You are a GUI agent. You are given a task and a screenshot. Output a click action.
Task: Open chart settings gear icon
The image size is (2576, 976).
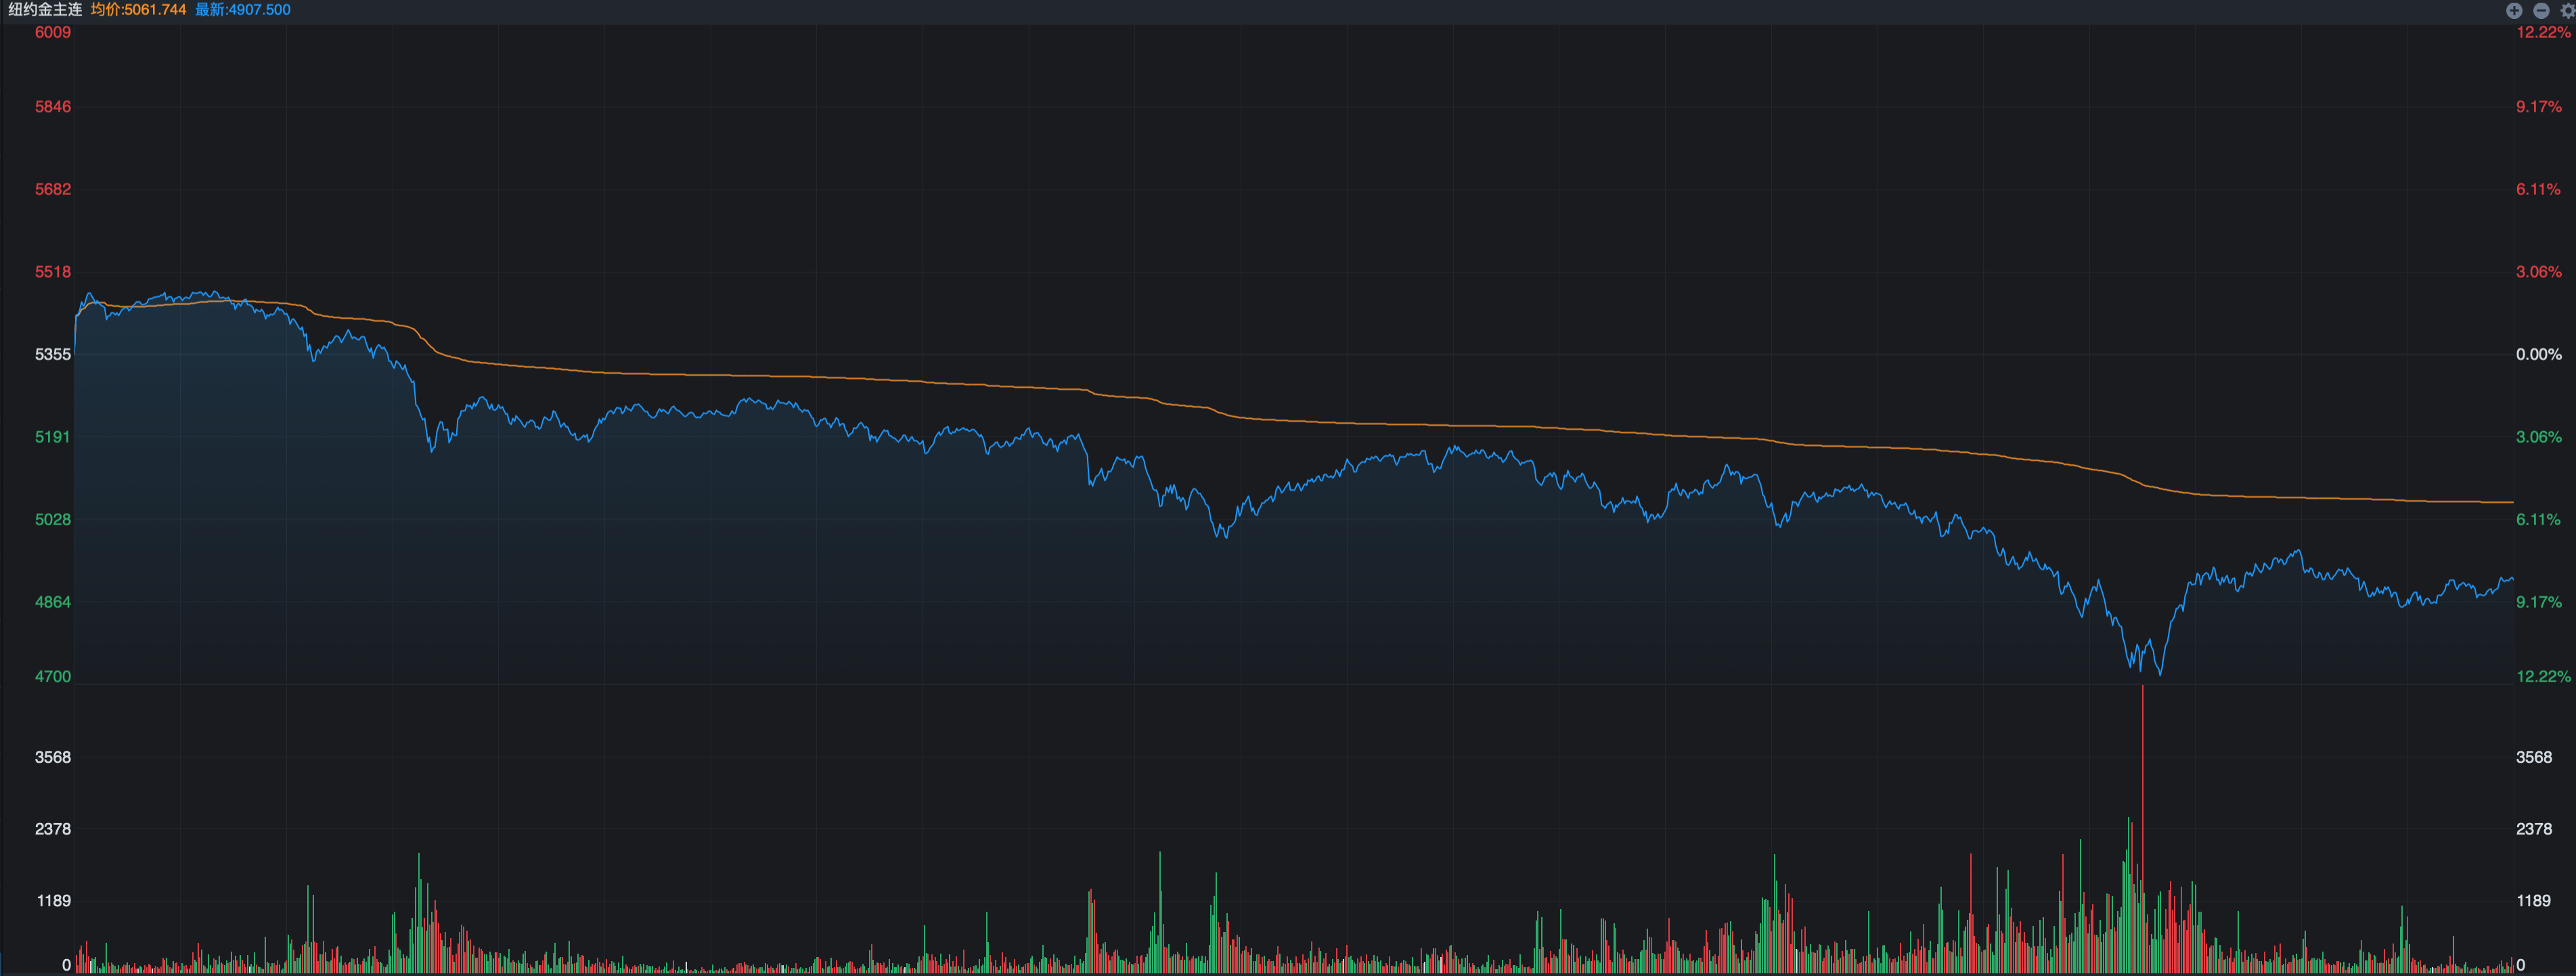click(2567, 10)
